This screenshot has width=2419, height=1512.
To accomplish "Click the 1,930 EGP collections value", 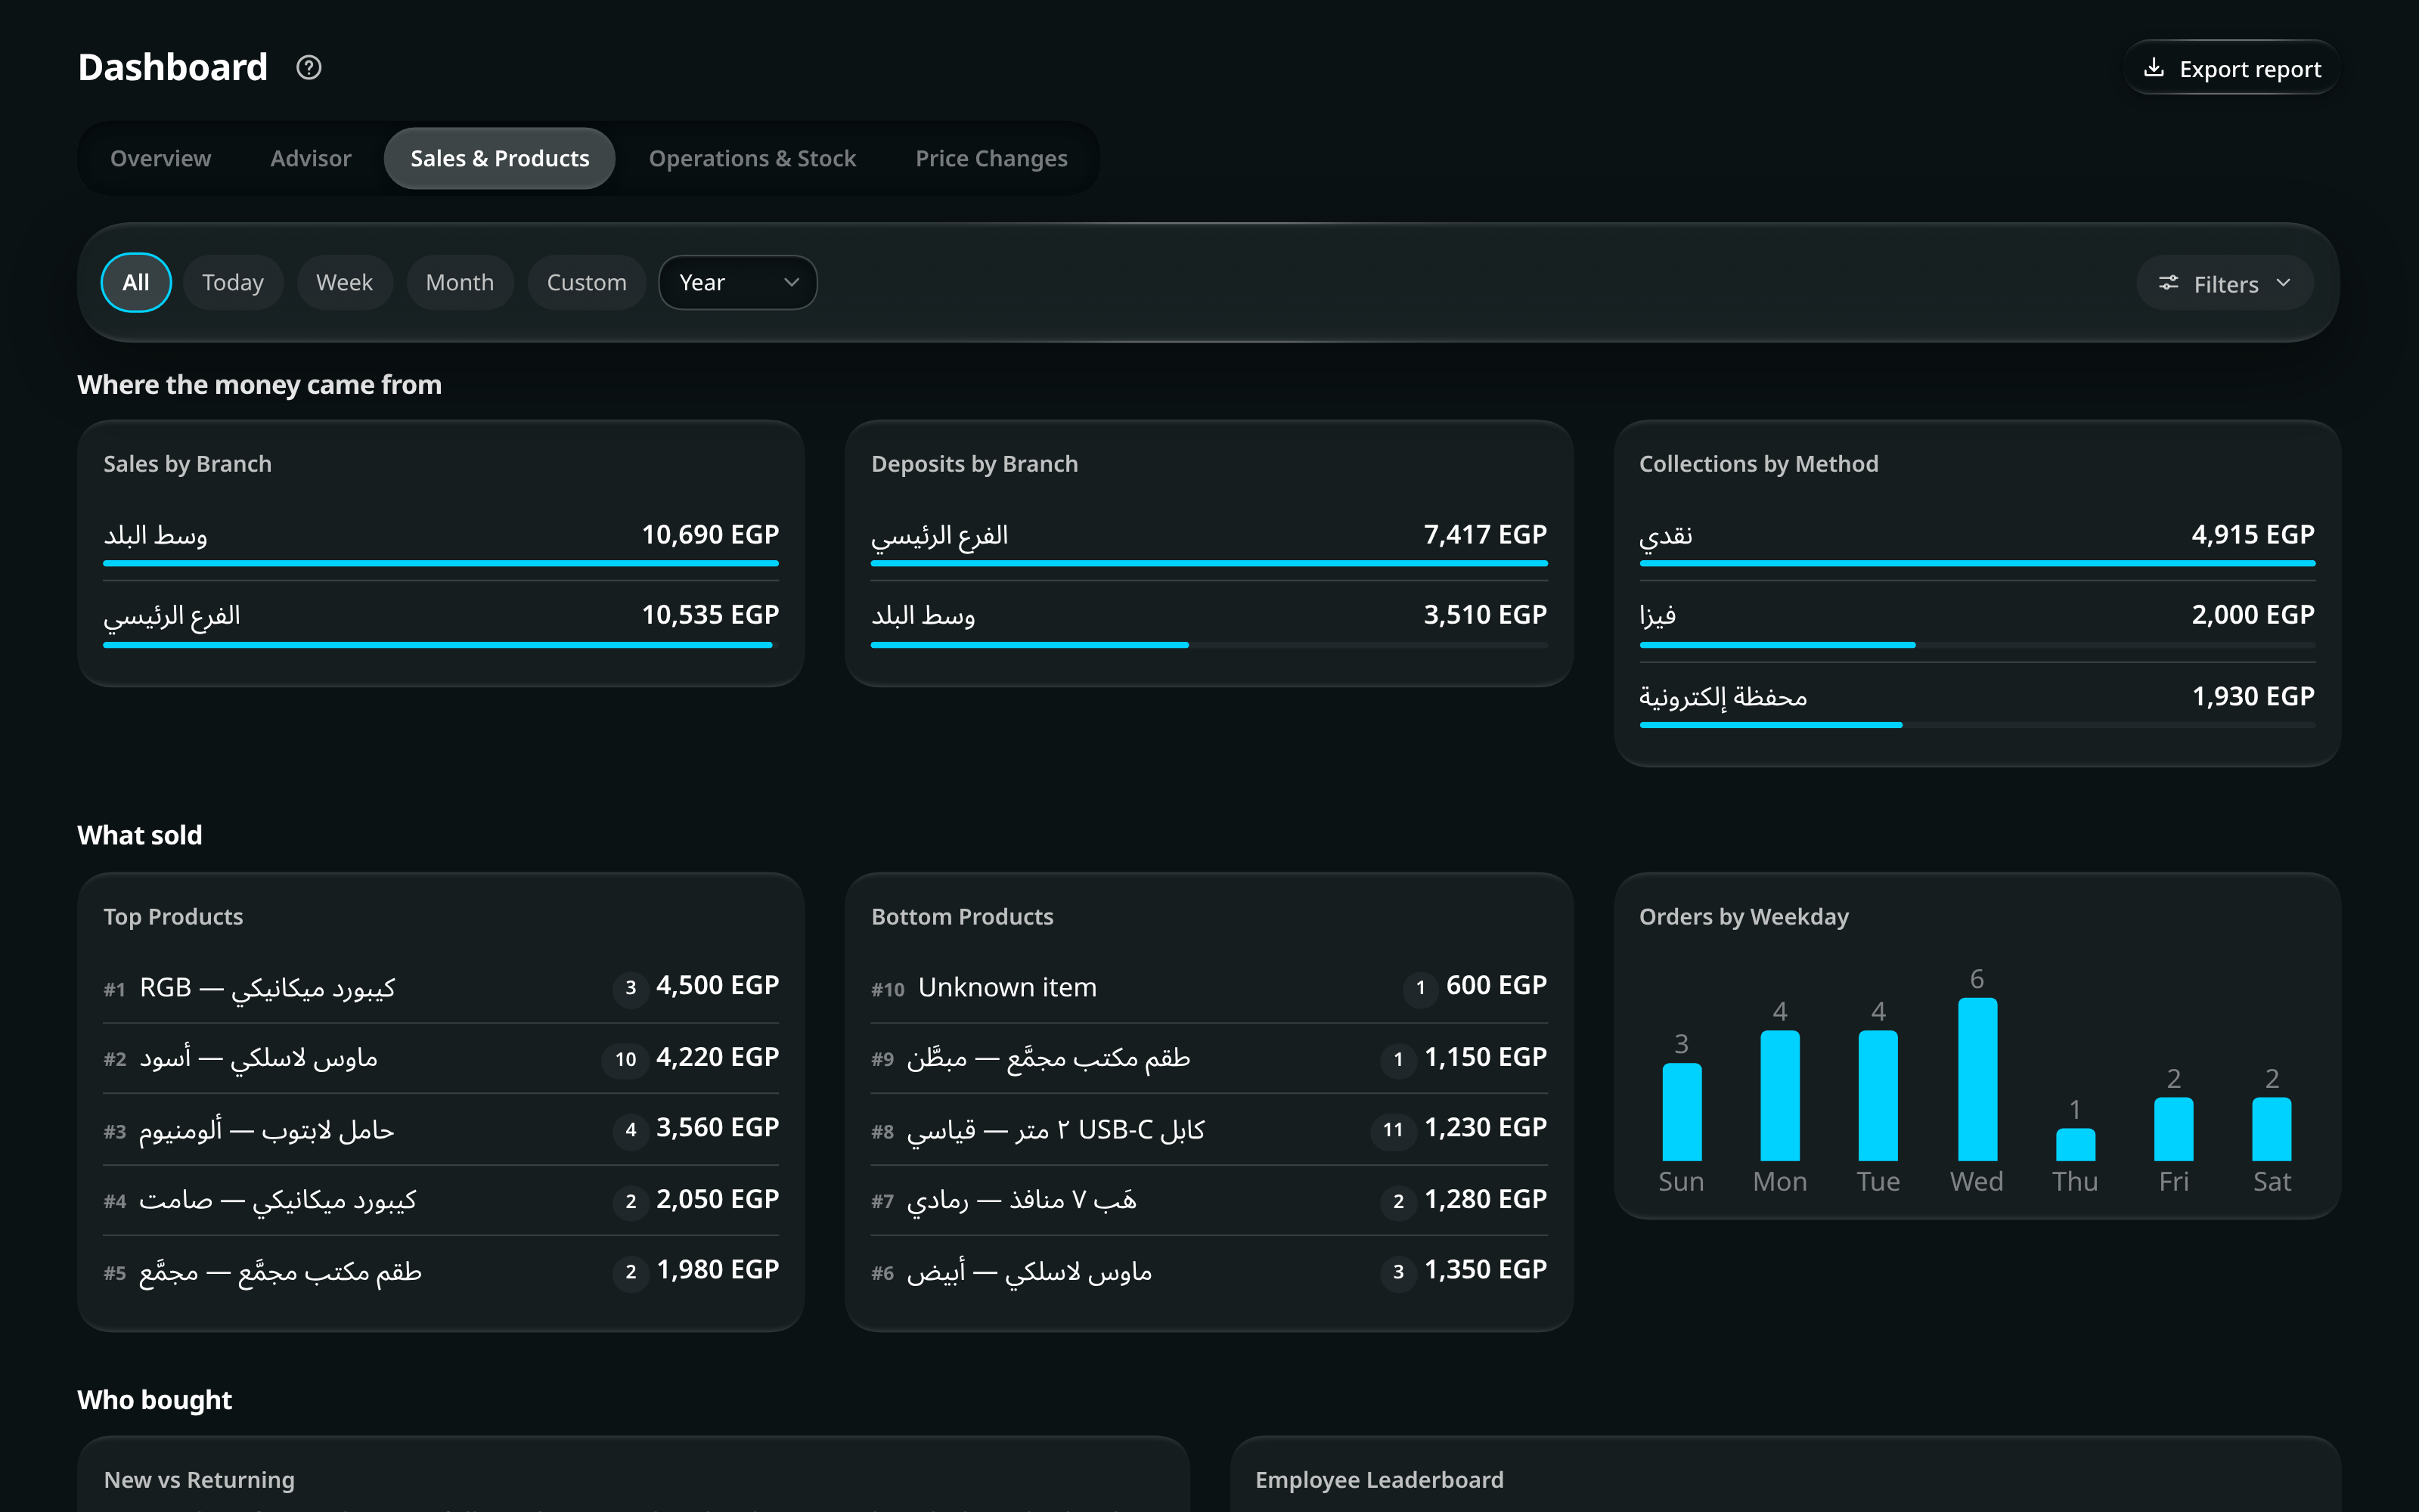I will (2253, 696).
